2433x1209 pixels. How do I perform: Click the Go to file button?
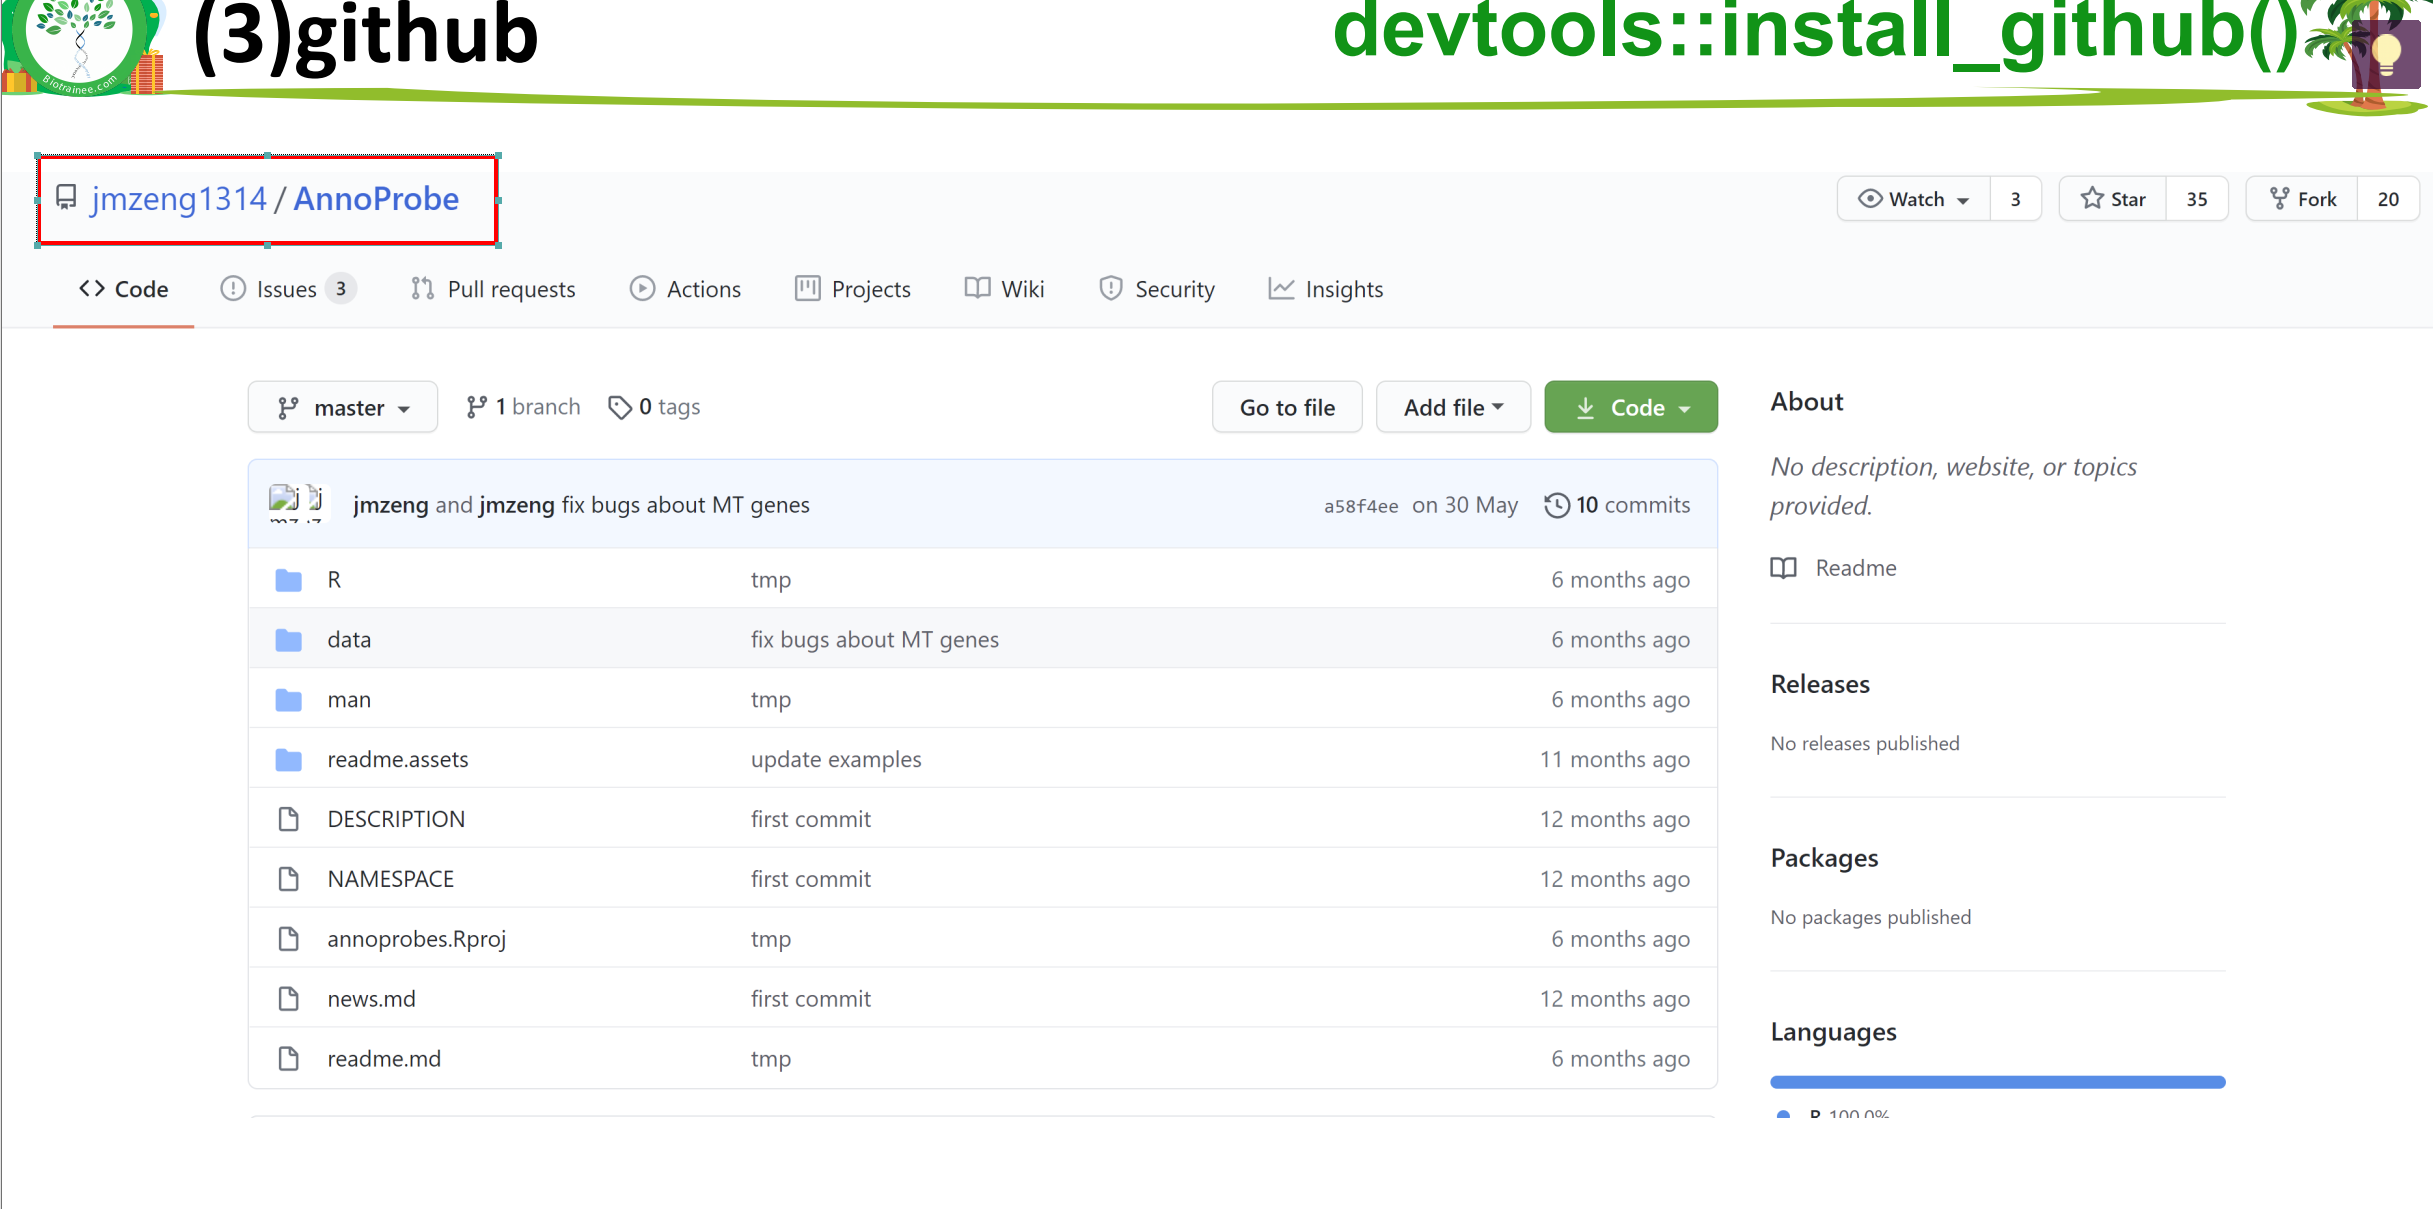point(1287,407)
